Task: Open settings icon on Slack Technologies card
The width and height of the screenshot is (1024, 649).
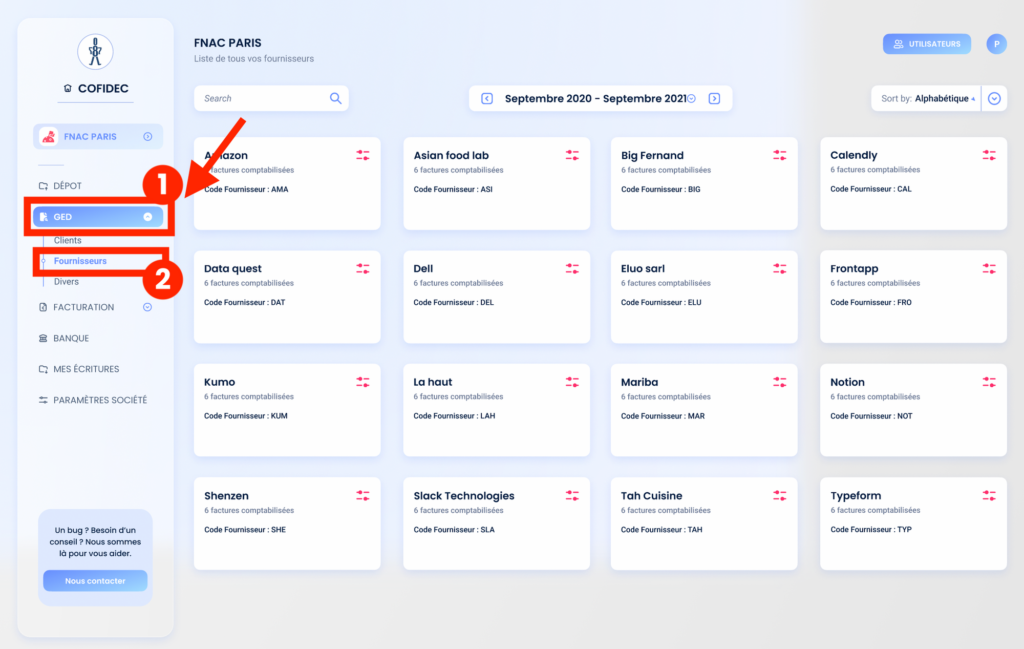Action: 572,496
